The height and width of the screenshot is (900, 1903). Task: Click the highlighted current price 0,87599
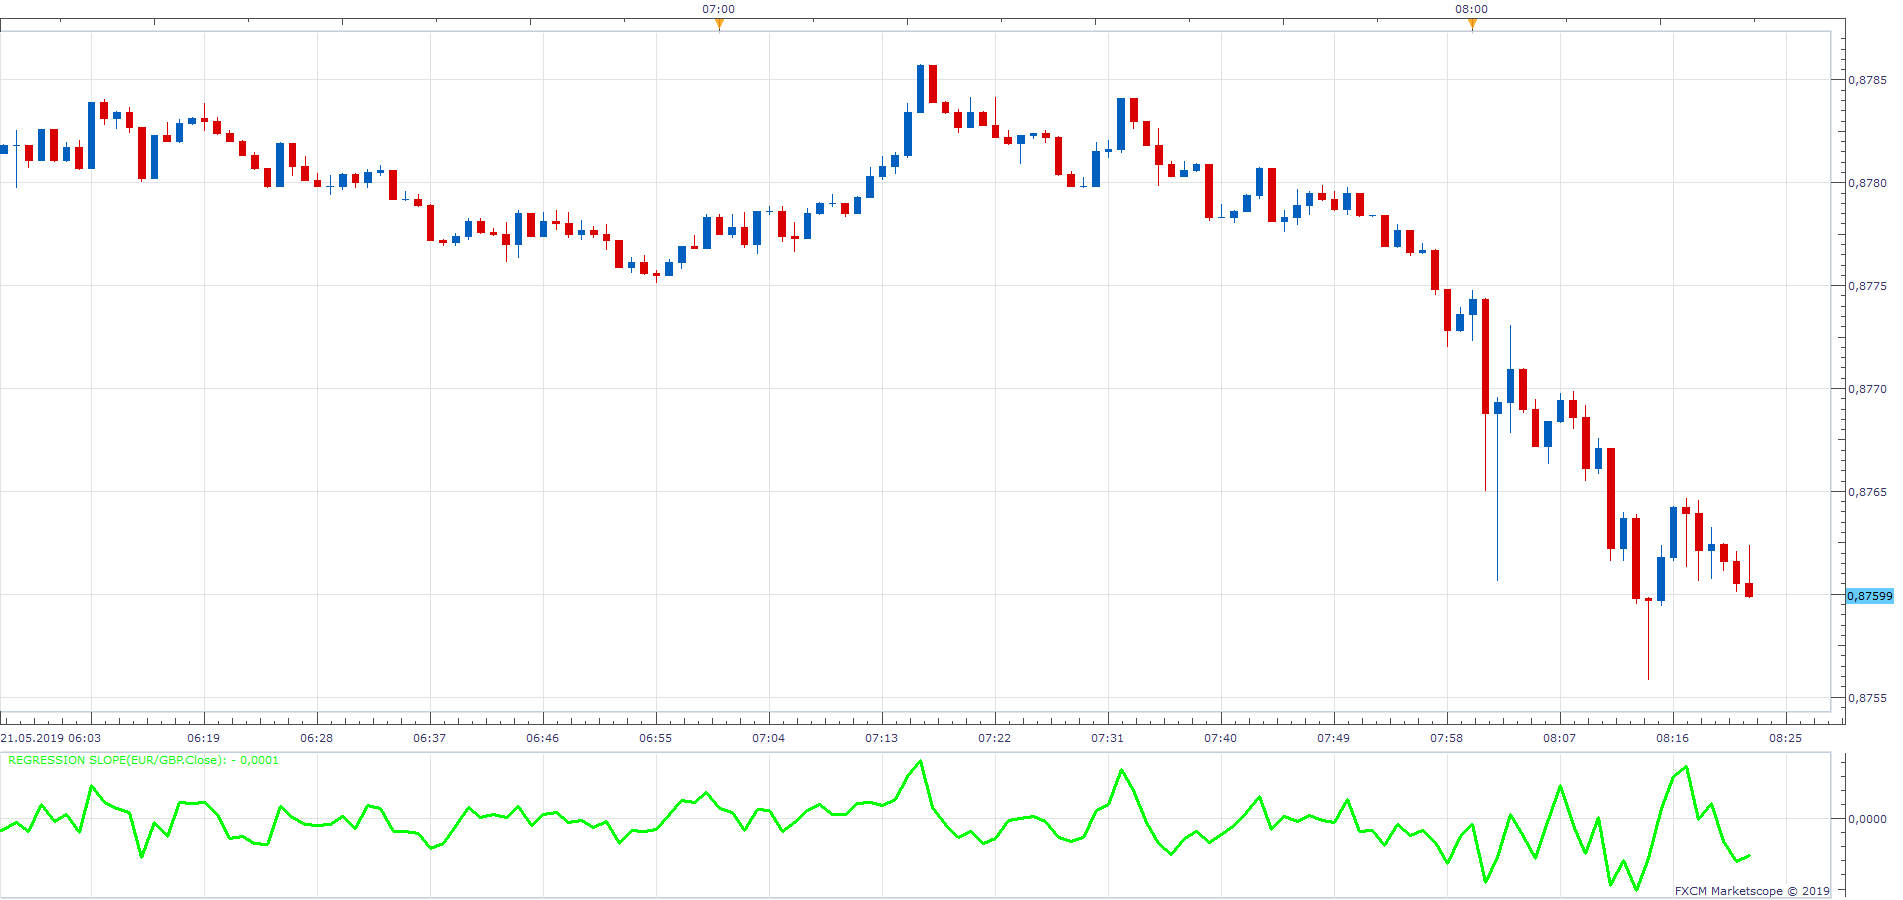coord(1869,596)
